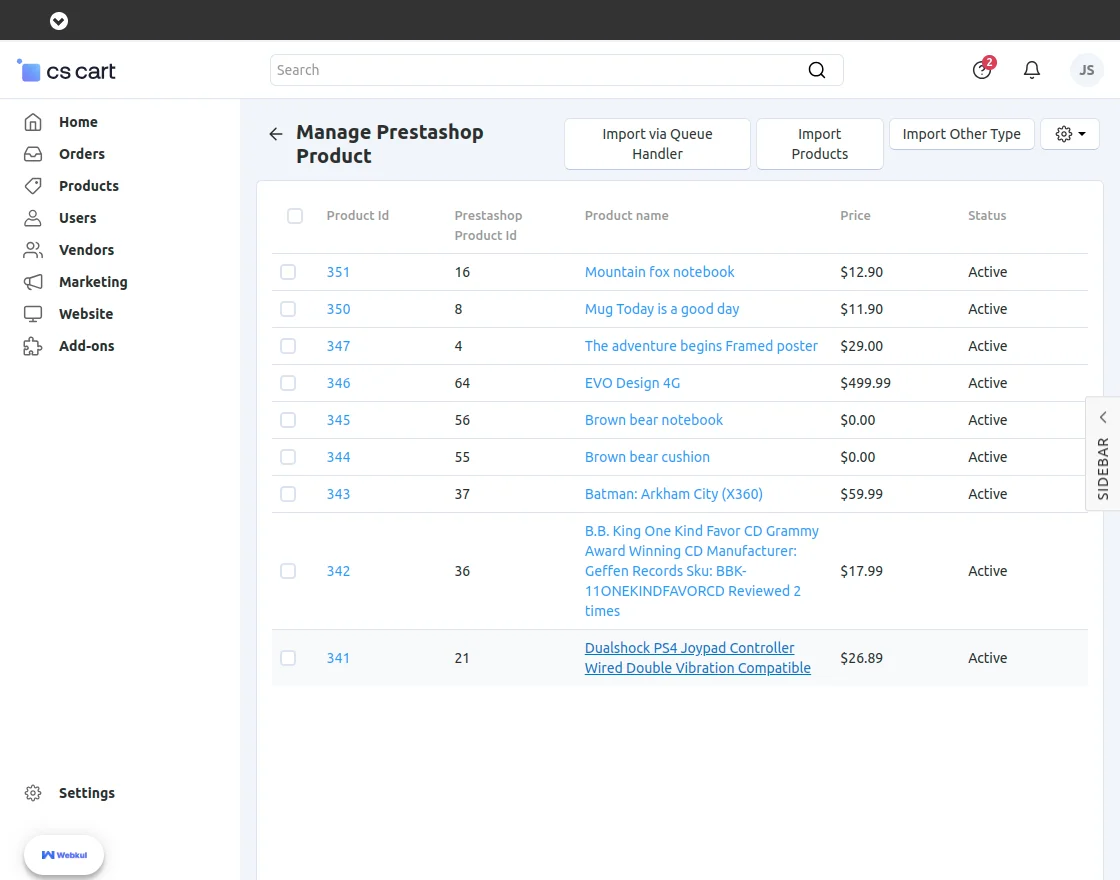1120x880 pixels.
Task: Toggle the select-all checkbox in header
Action: coord(295,216)
